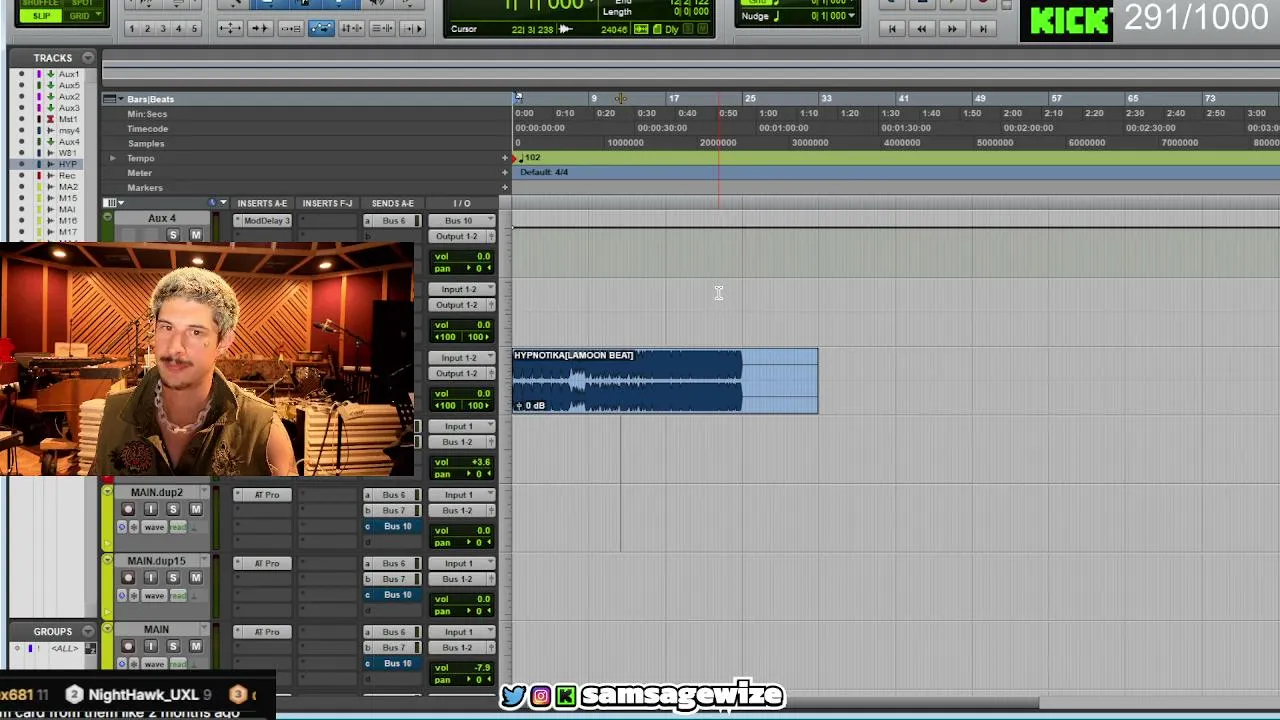Image resolution: width=1280 pixels, height=720 pixels.
Task: Select the Aux1 track in the Tracks list
Action: point(68,74)
